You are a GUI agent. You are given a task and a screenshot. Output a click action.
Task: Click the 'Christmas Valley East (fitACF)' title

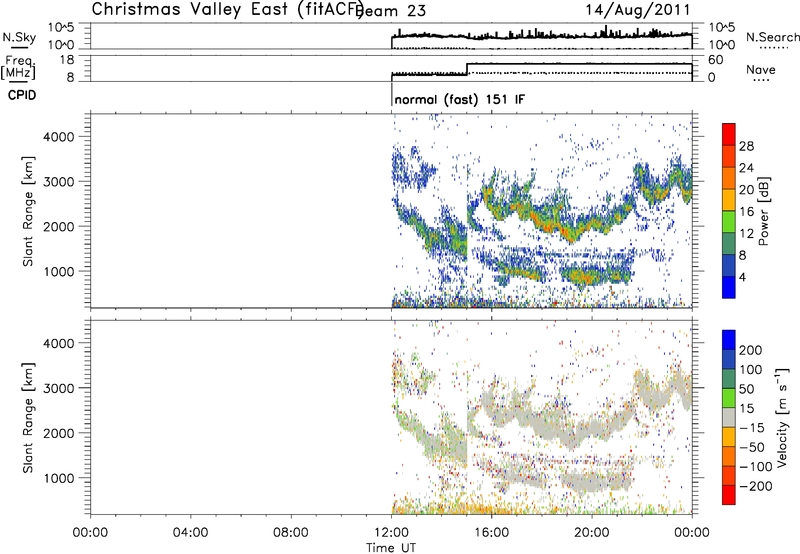click(x=227, y=9)
